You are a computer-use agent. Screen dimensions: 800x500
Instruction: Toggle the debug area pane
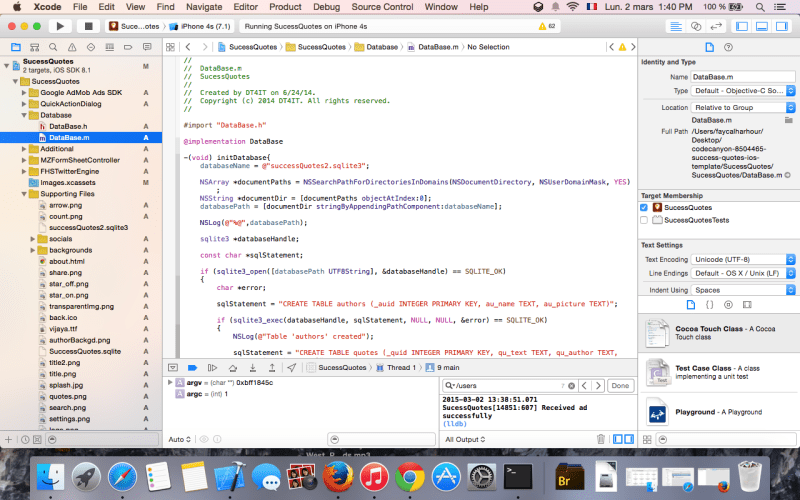point(761,26)
